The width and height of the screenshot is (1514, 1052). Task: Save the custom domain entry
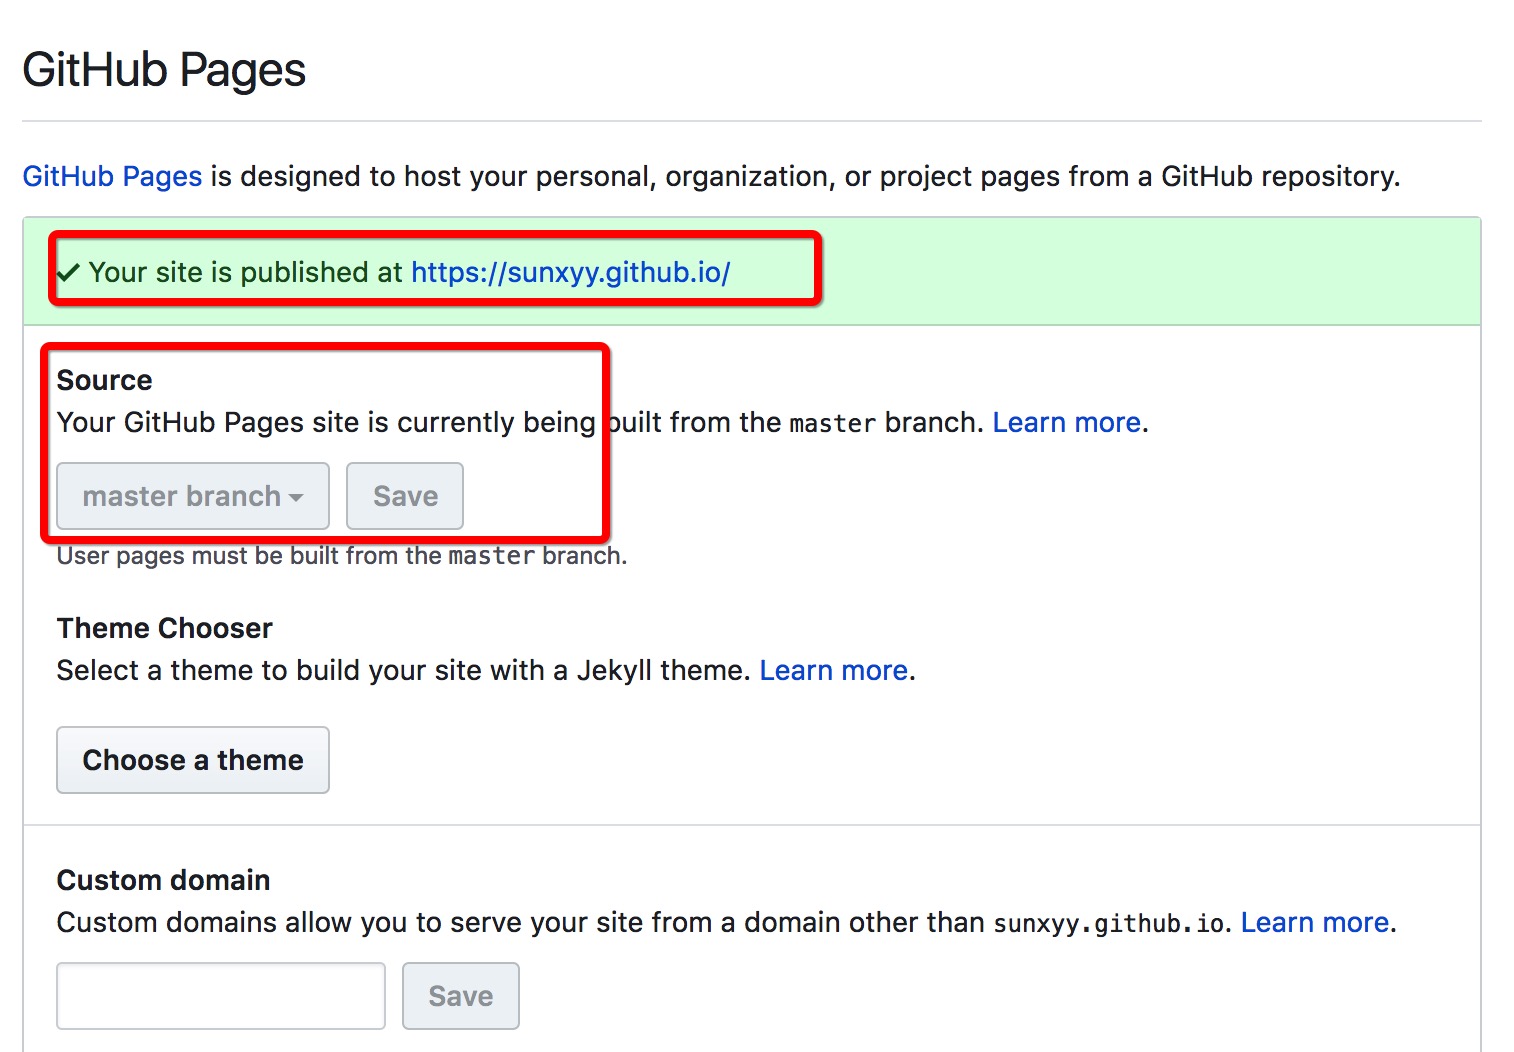click(x=460, y=995)
